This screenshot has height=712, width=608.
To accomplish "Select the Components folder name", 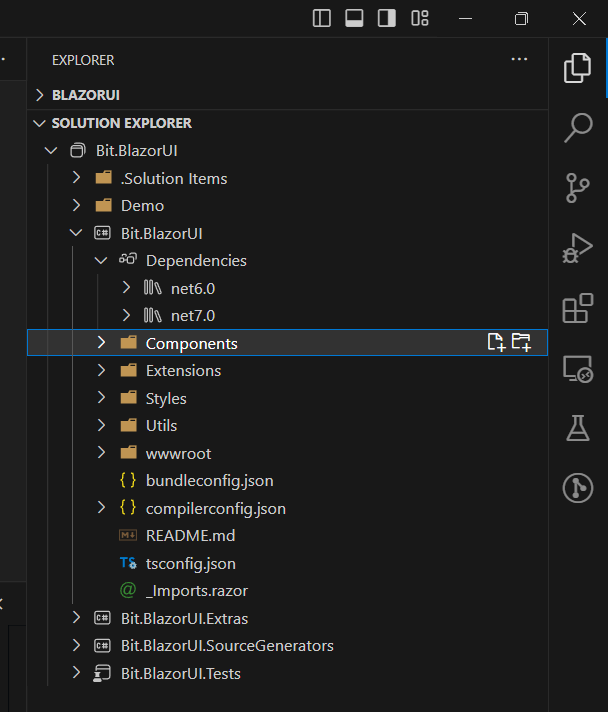I will click(x=192, y=344).
